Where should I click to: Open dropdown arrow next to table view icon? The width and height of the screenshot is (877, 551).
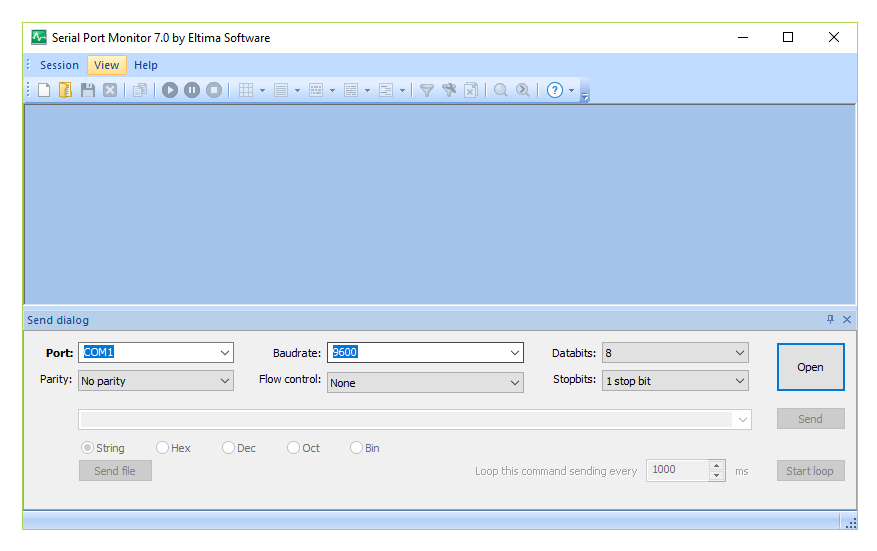tap(262, 91)
